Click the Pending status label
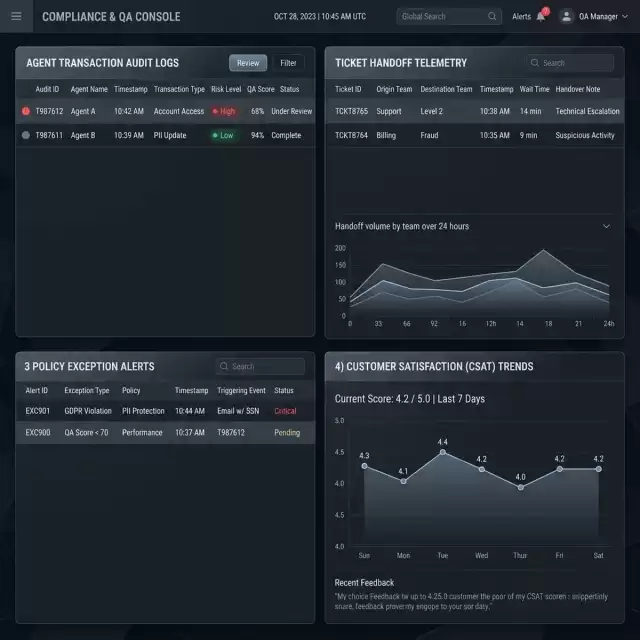The width and height of the screenshot is (640, 640). click(x=287, y=433)
